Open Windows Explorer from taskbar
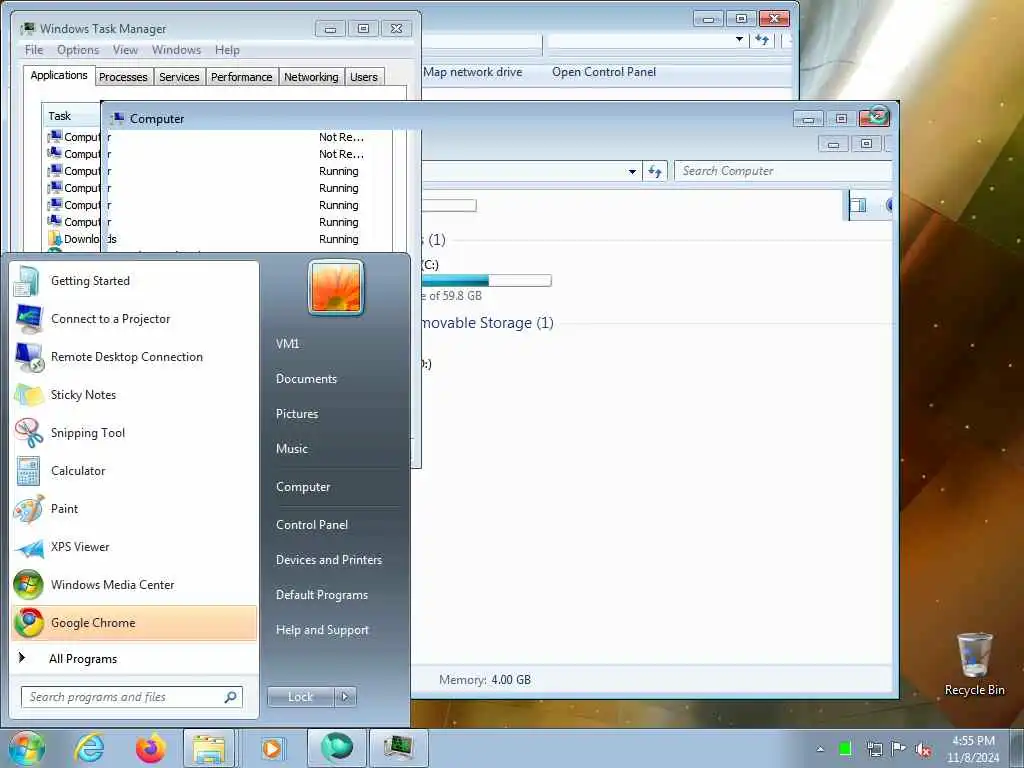 (x=209, y=748)
